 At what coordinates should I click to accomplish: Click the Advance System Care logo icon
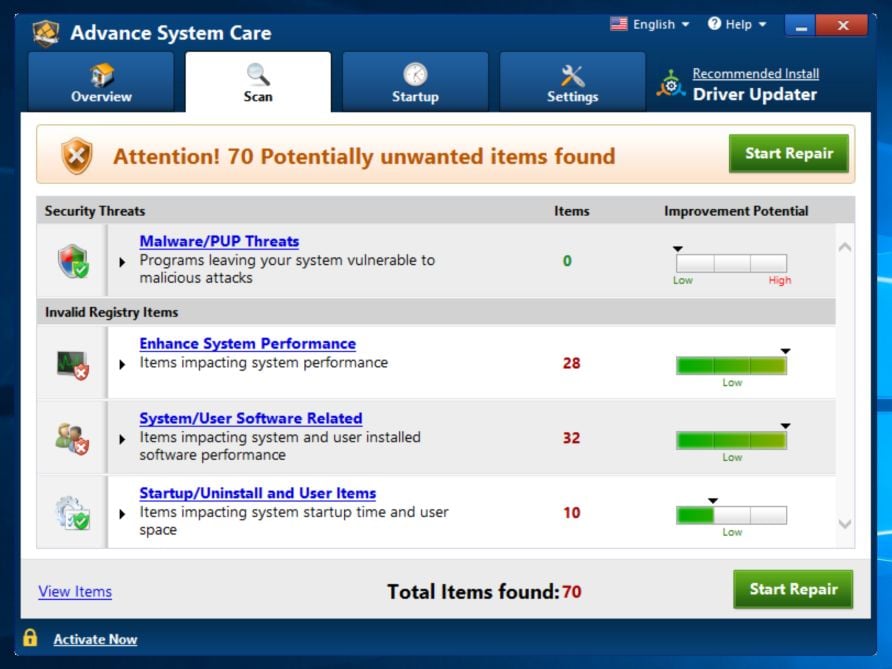46,32
